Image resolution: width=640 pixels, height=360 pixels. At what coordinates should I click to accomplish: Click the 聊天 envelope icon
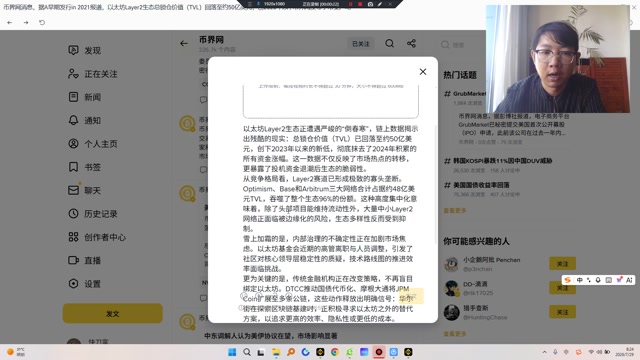[x=73, y=190]
